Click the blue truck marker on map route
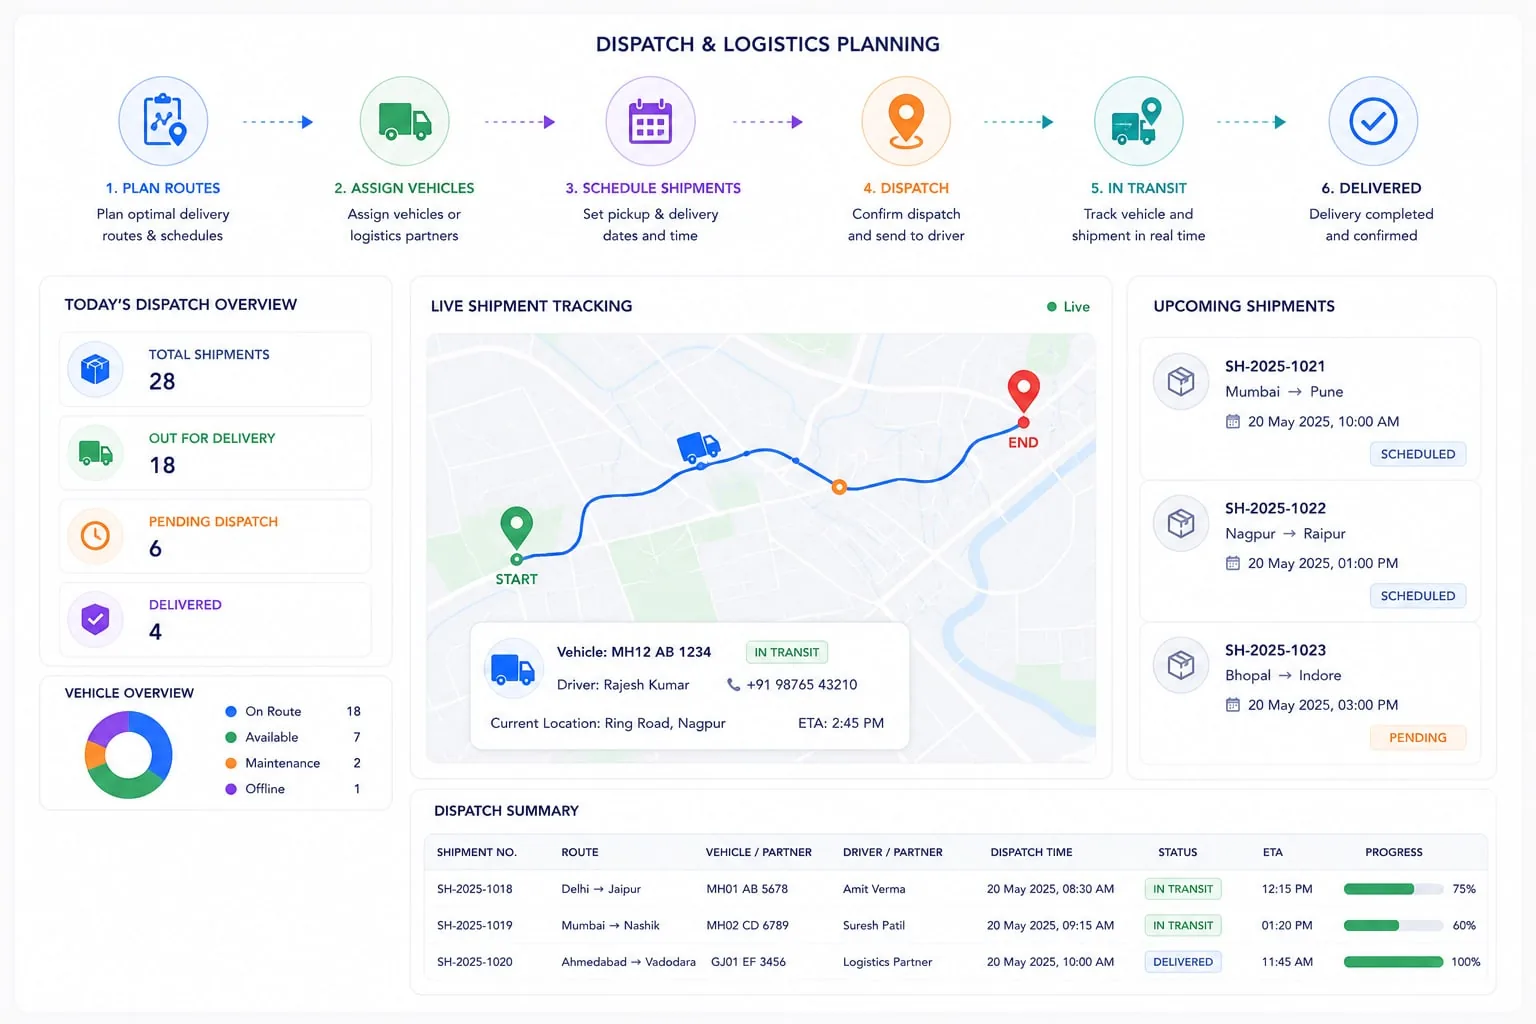Viewport: 1536px width, 1024px height. click(x=698, y=446)
